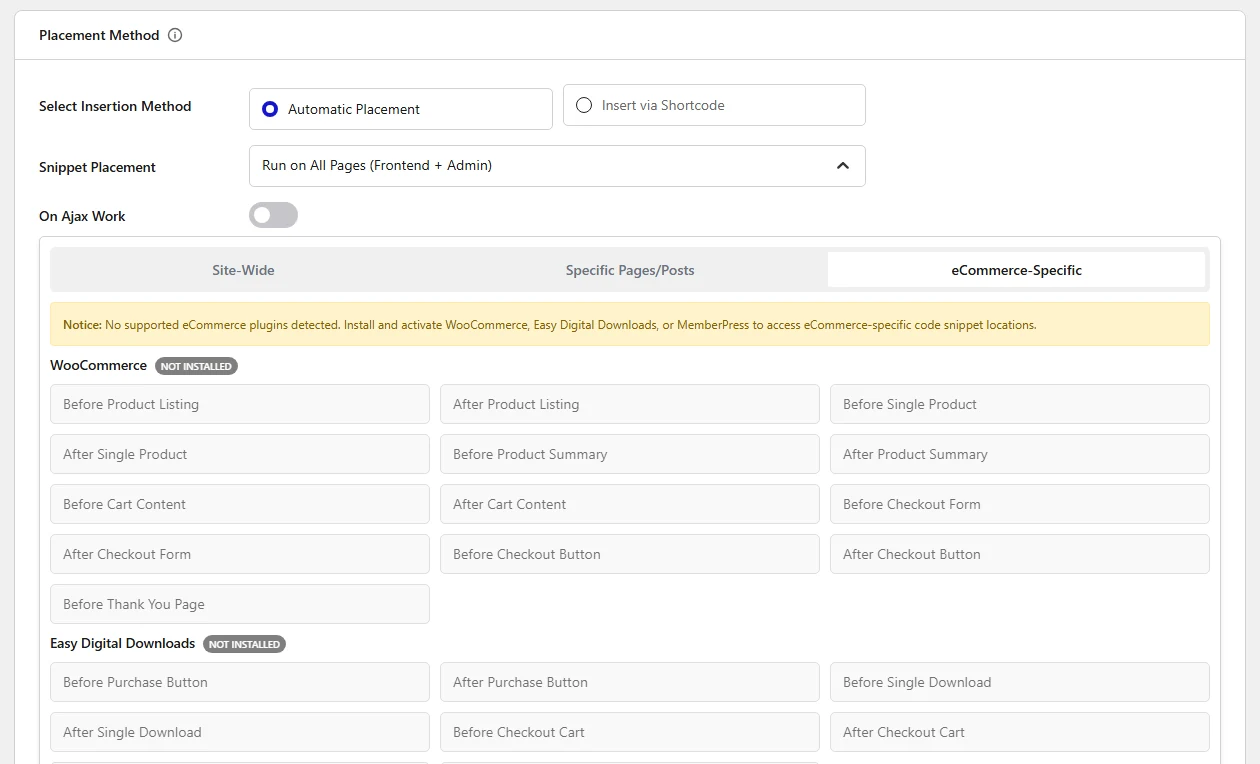The image size is (1260, 764).
Task: Choose After Single Download location
Action: pyautogui.click(x=240, y=732)
